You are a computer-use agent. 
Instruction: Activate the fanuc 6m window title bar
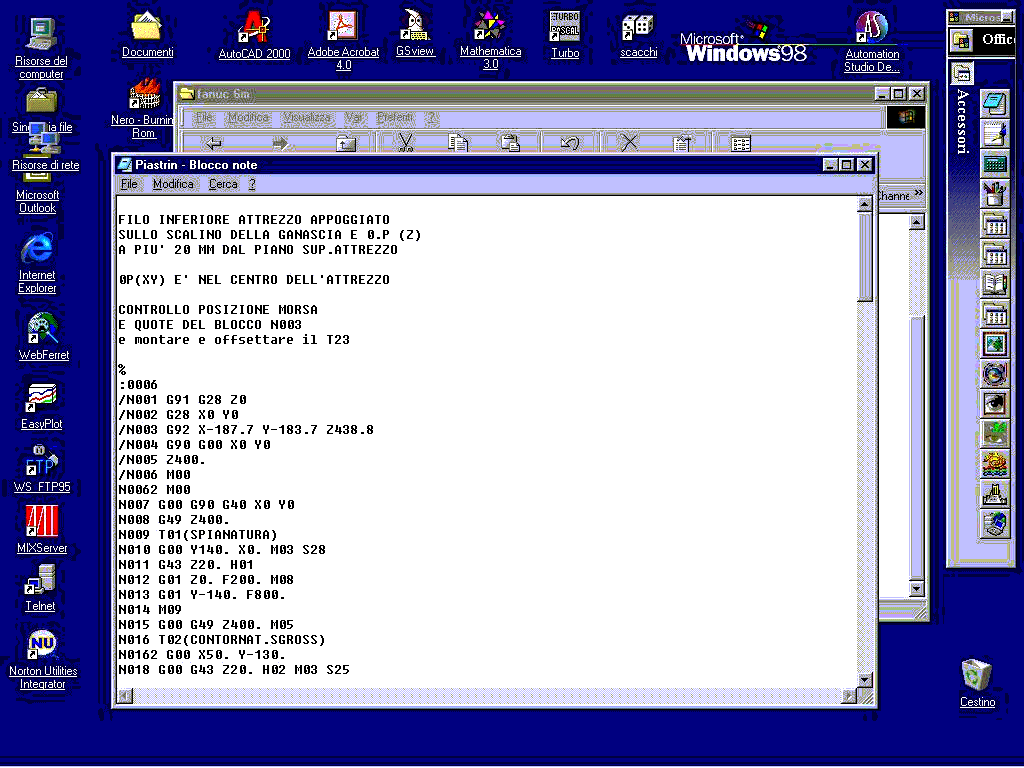click(x=522, y=94)
